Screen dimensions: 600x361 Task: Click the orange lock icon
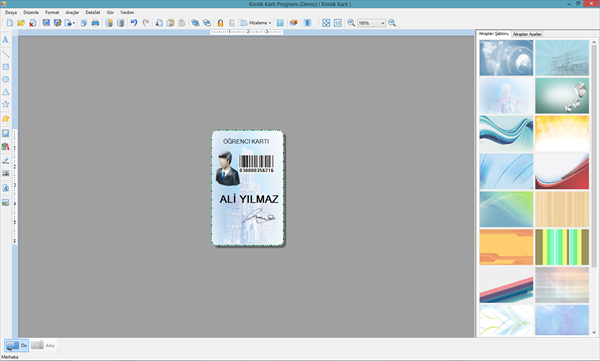point(220,23)
